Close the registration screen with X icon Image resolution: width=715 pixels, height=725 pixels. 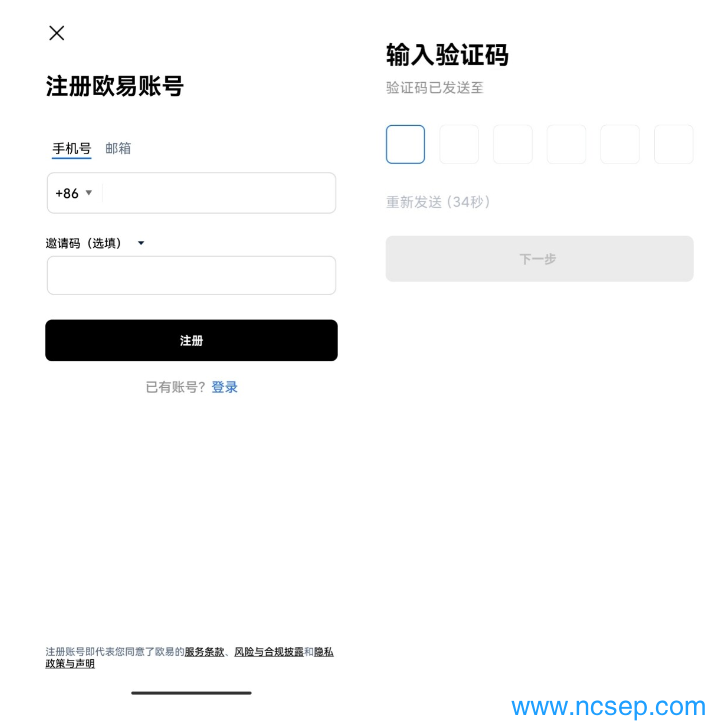(x=56, y=33)
